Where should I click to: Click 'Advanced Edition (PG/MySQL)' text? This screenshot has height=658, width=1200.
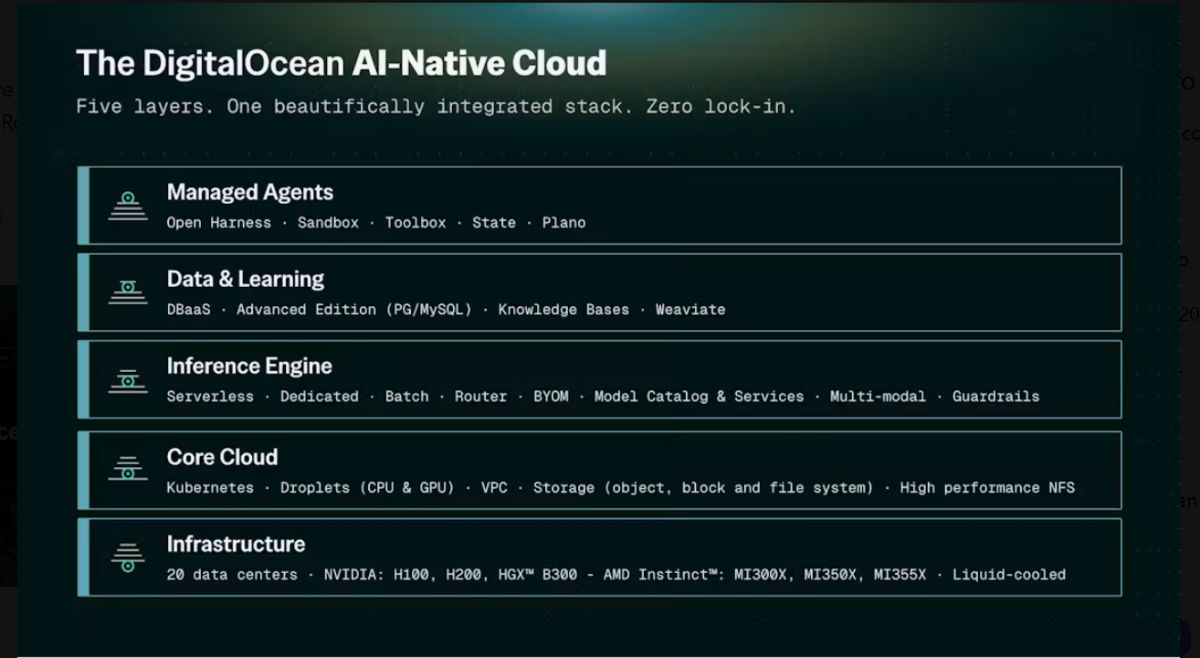pyautogui.click(x=354, y=310)
